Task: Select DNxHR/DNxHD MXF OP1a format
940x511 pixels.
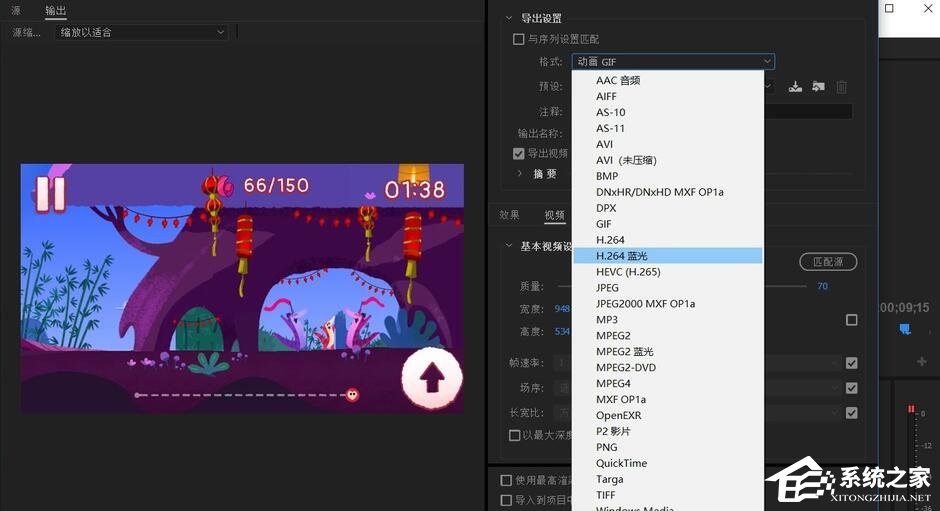Action: 668,192
